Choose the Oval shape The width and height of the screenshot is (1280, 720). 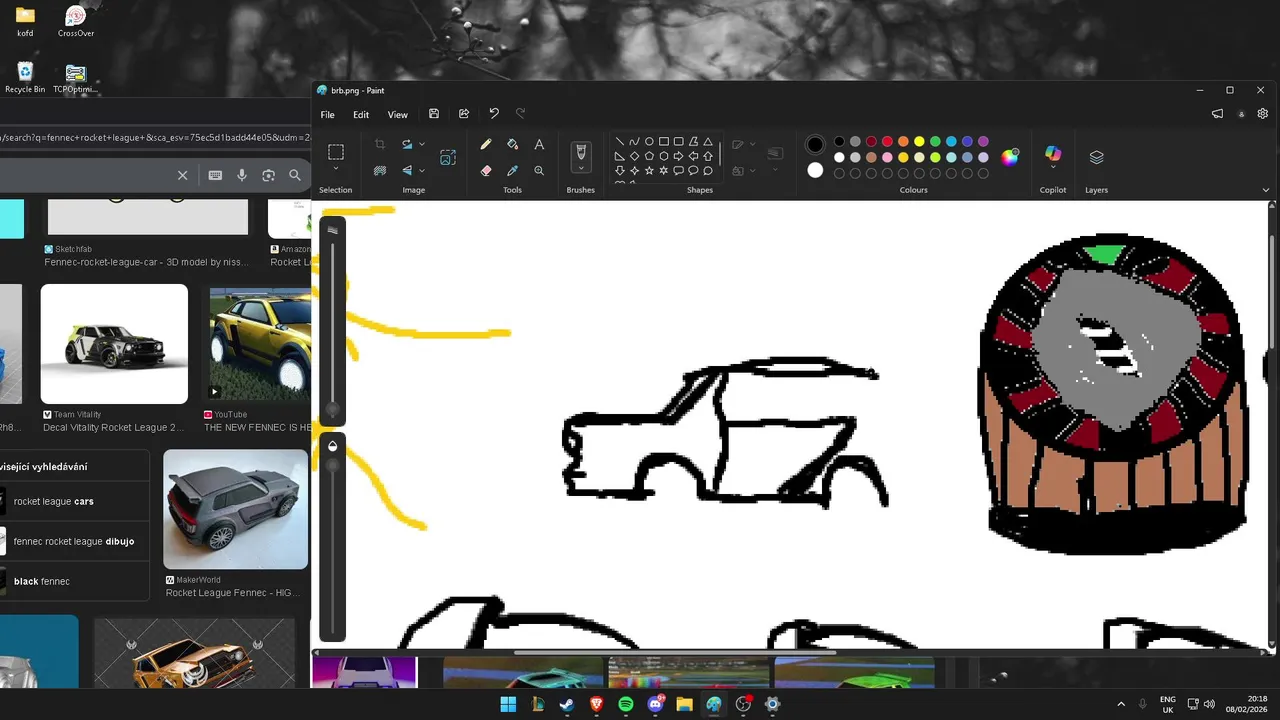tap(649, 142)
